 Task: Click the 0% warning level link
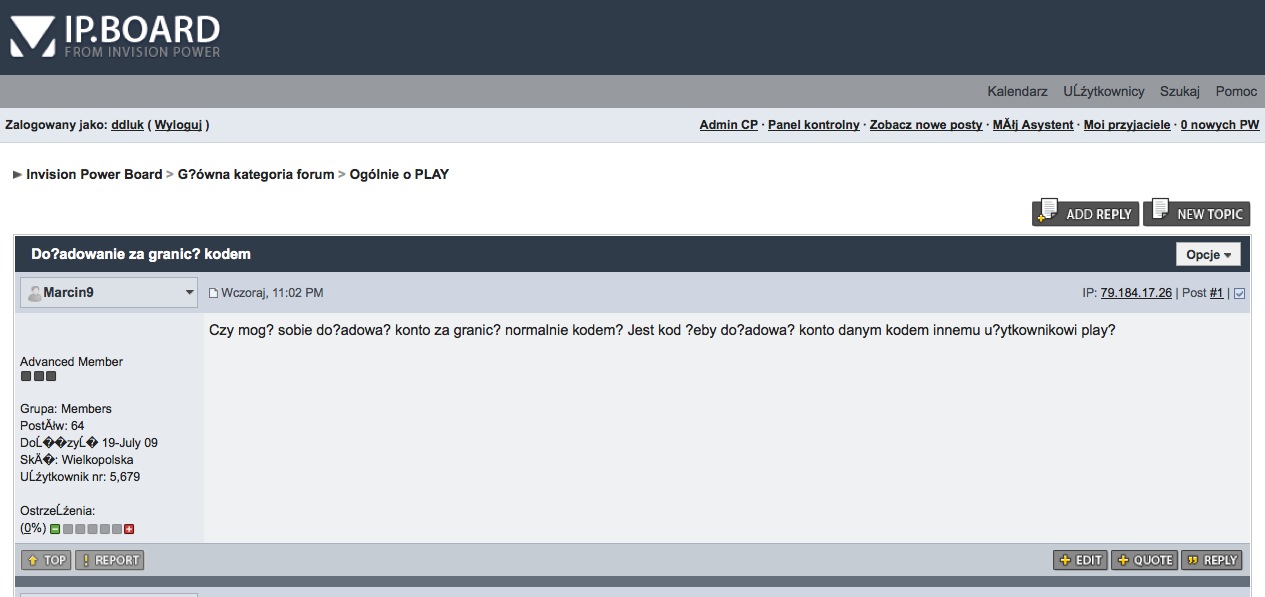(33, 528)
